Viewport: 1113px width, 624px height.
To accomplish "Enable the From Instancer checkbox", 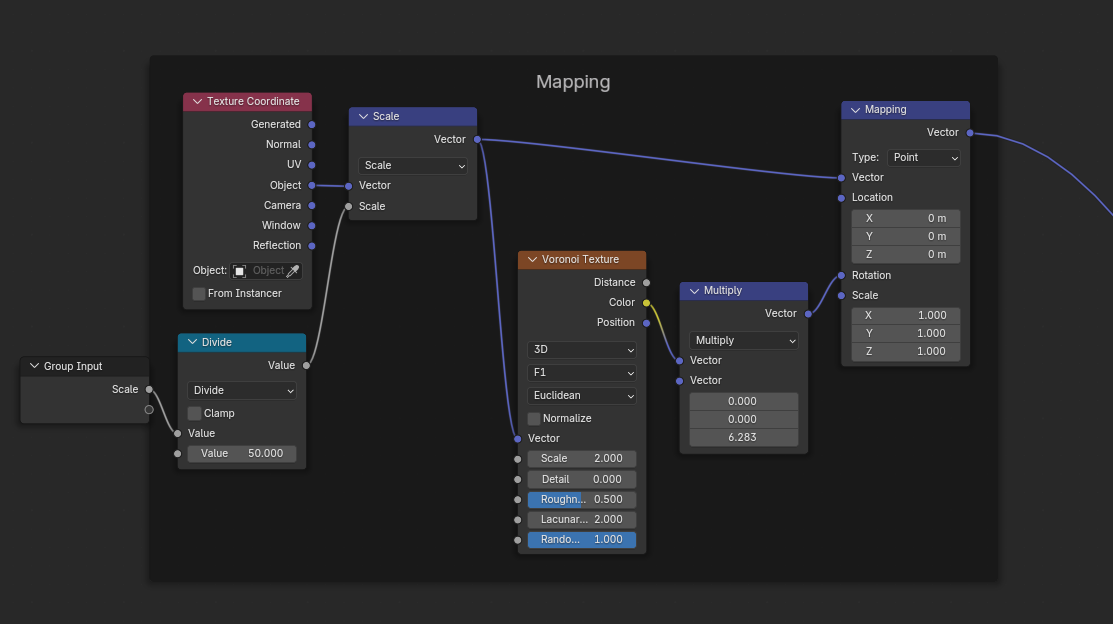I will pos(199,294).
